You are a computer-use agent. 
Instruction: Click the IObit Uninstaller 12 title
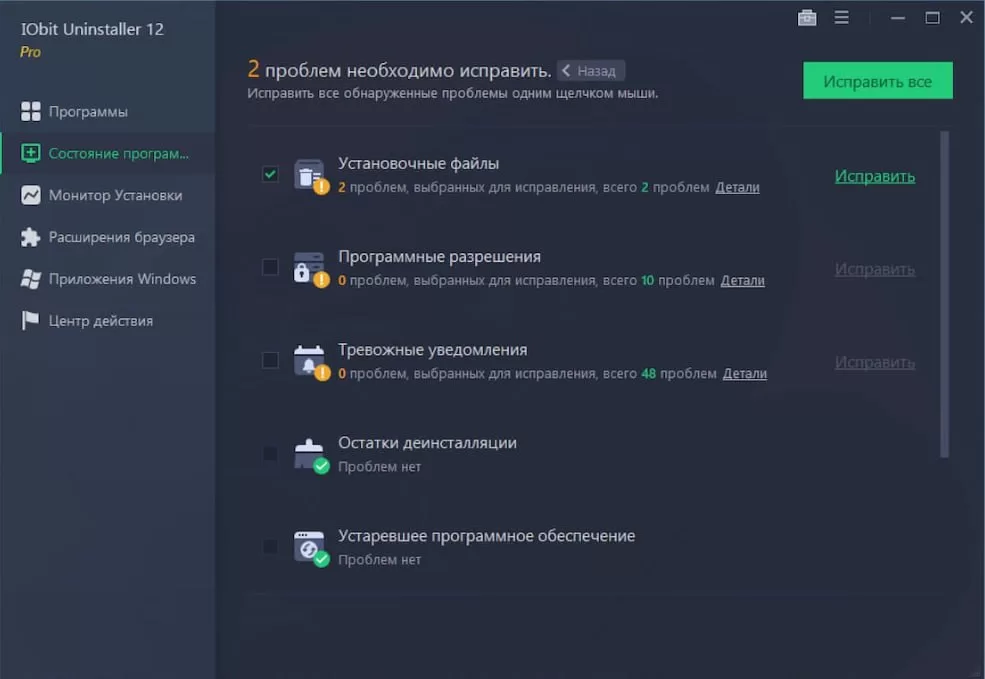coord(92,29)
